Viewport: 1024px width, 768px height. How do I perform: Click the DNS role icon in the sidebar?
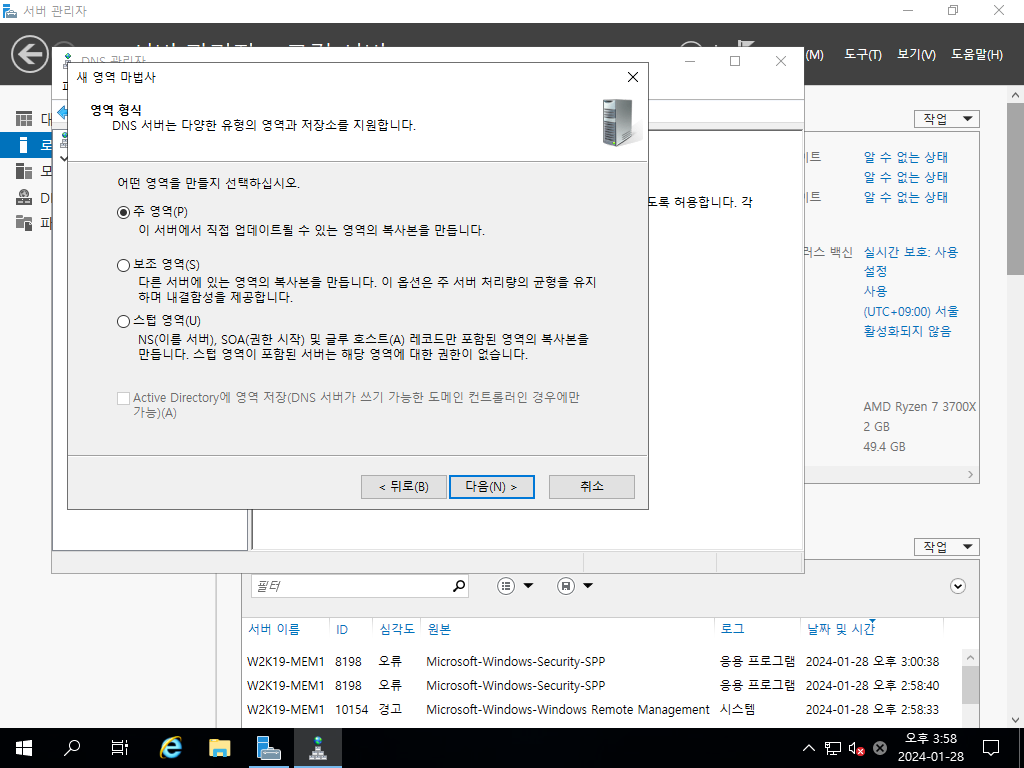24,197
